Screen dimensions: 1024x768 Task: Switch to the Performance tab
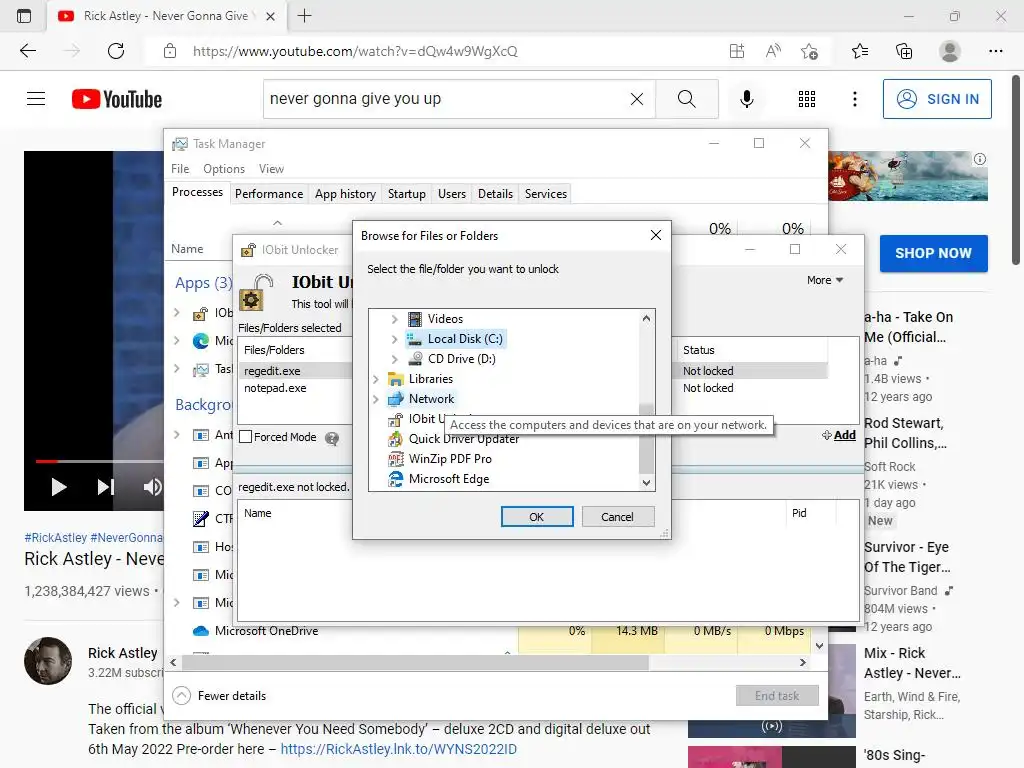pyautogui.click(x=269, y=194)
